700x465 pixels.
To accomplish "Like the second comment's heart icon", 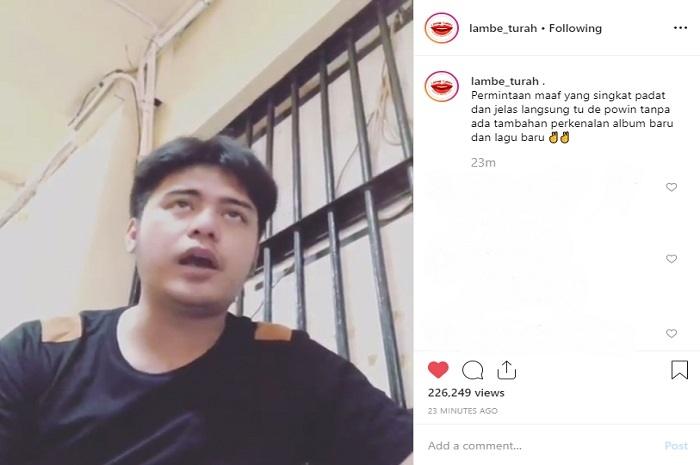I will coord(671,259).
